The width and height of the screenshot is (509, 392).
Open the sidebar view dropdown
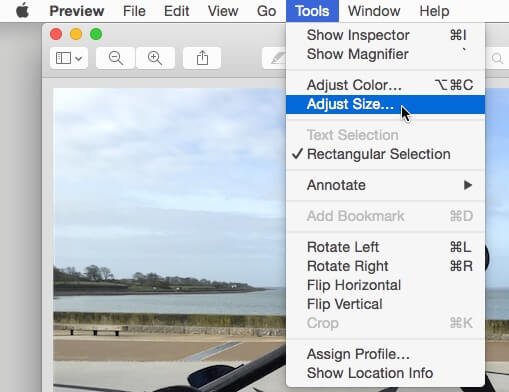click(69, 58)
